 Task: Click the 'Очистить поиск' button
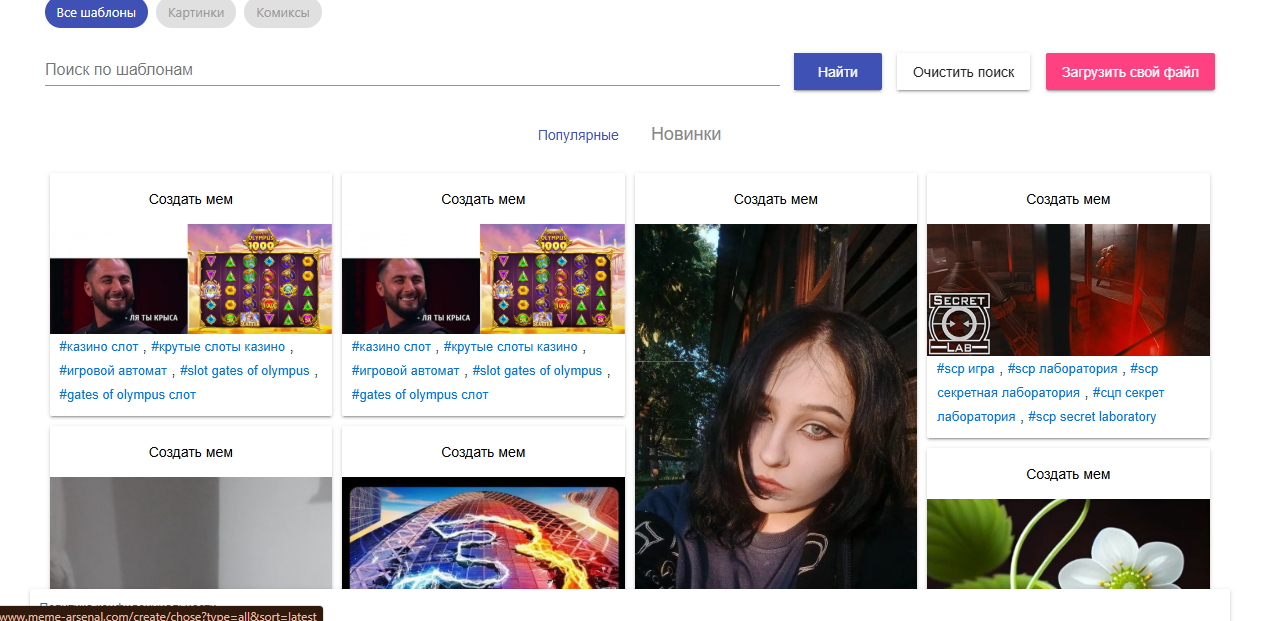963,72
